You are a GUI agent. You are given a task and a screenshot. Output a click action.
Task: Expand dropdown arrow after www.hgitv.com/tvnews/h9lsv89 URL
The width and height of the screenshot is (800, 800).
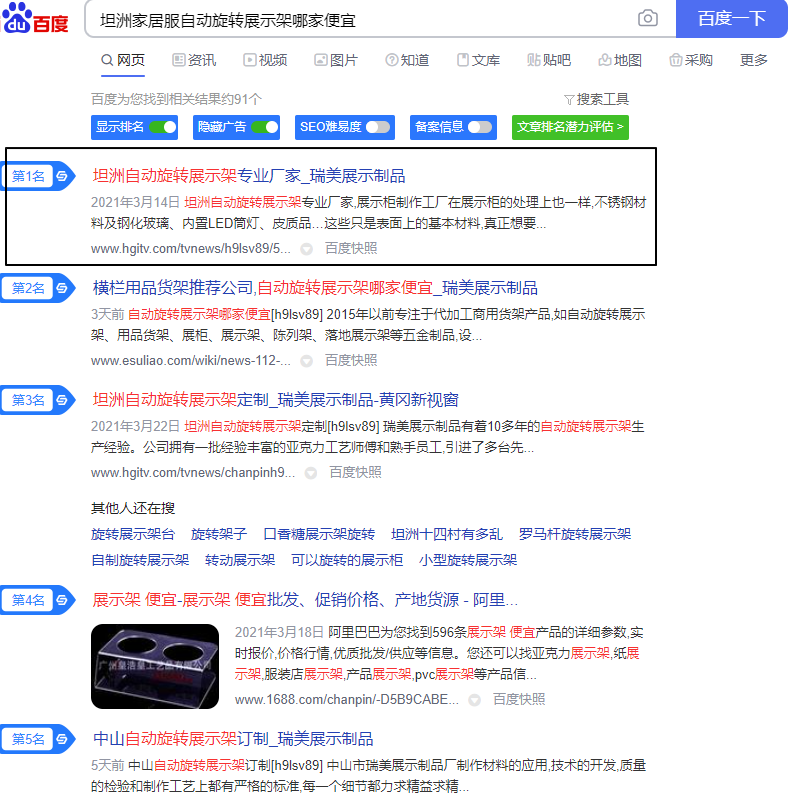point(306,249)
